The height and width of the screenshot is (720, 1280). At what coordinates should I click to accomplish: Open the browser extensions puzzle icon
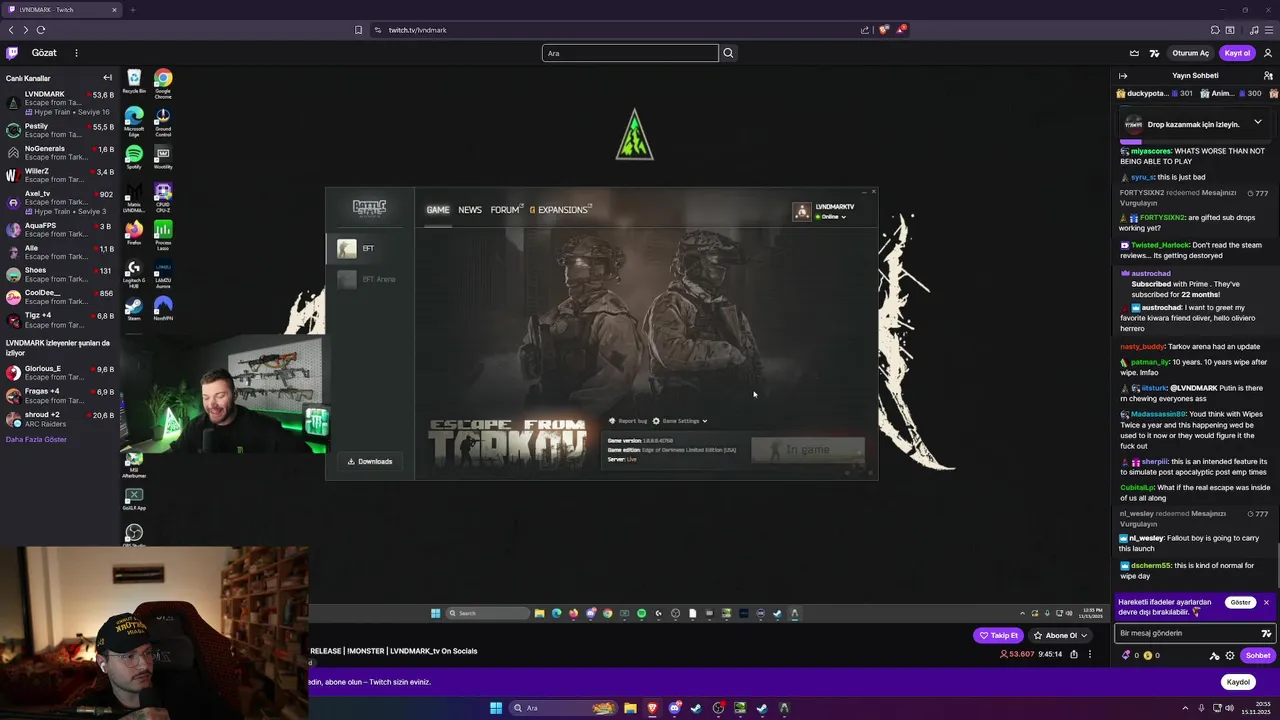(1215, 30)
